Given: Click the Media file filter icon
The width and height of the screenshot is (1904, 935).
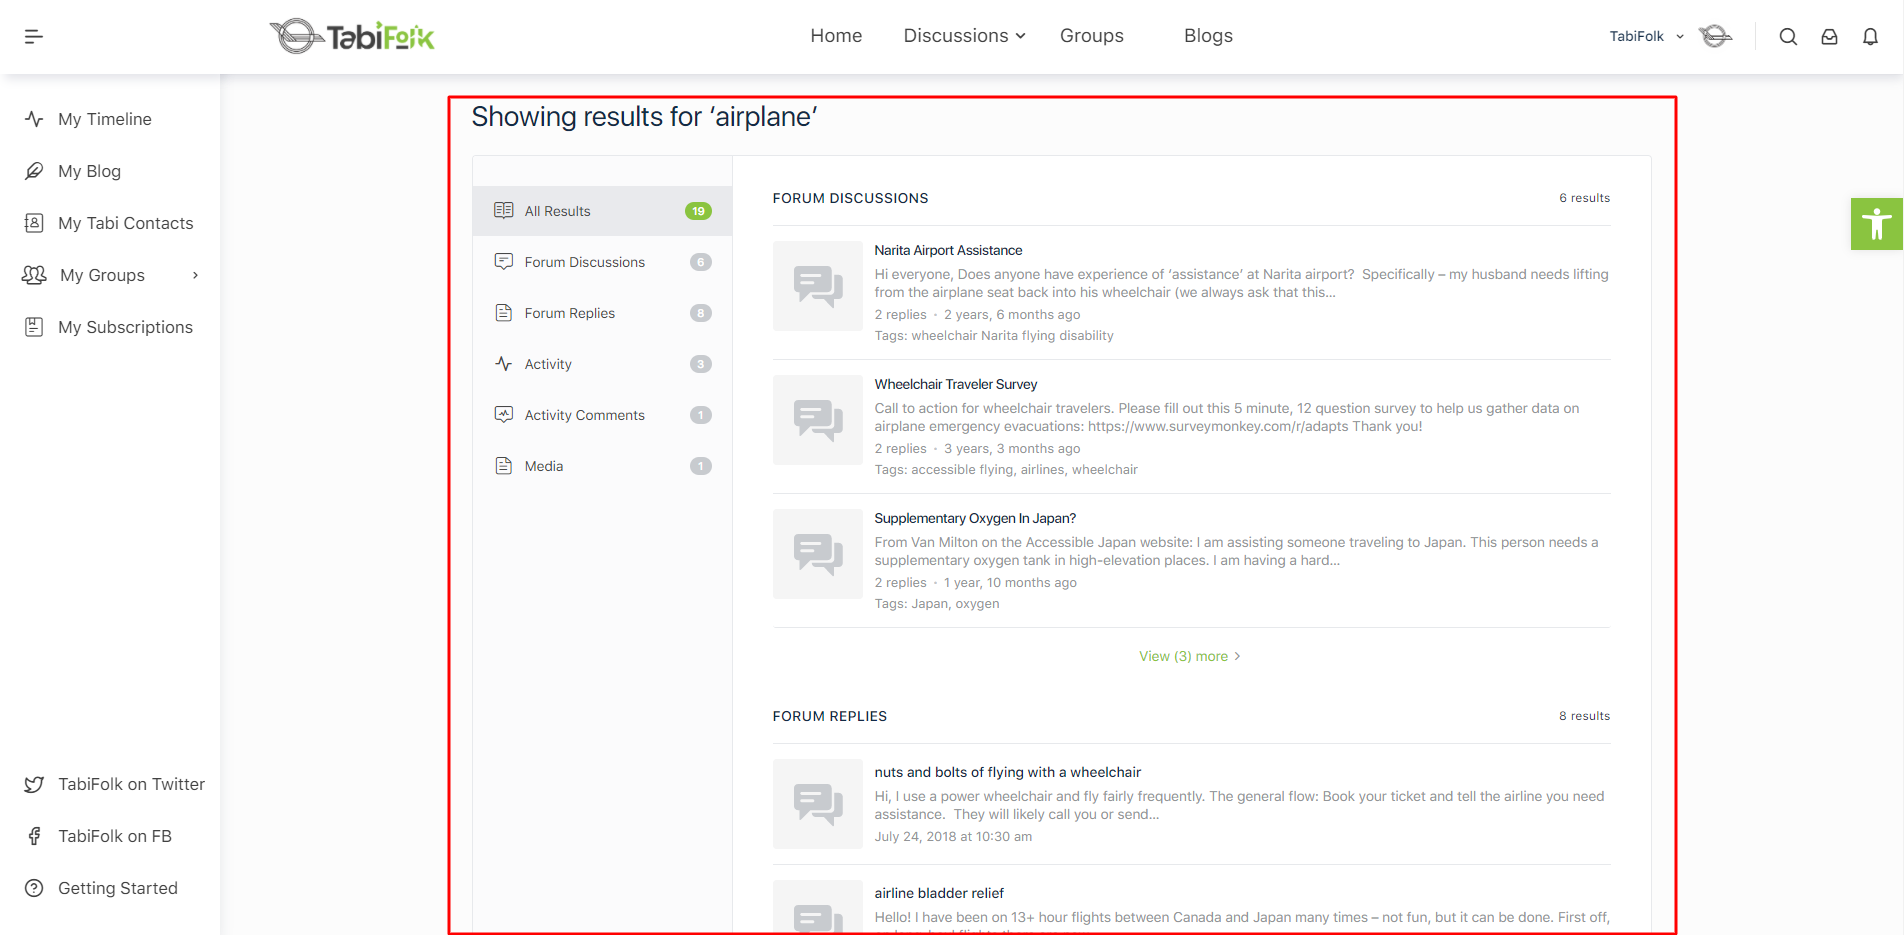Looking at the screenshot, I should (x=504, y=466).
